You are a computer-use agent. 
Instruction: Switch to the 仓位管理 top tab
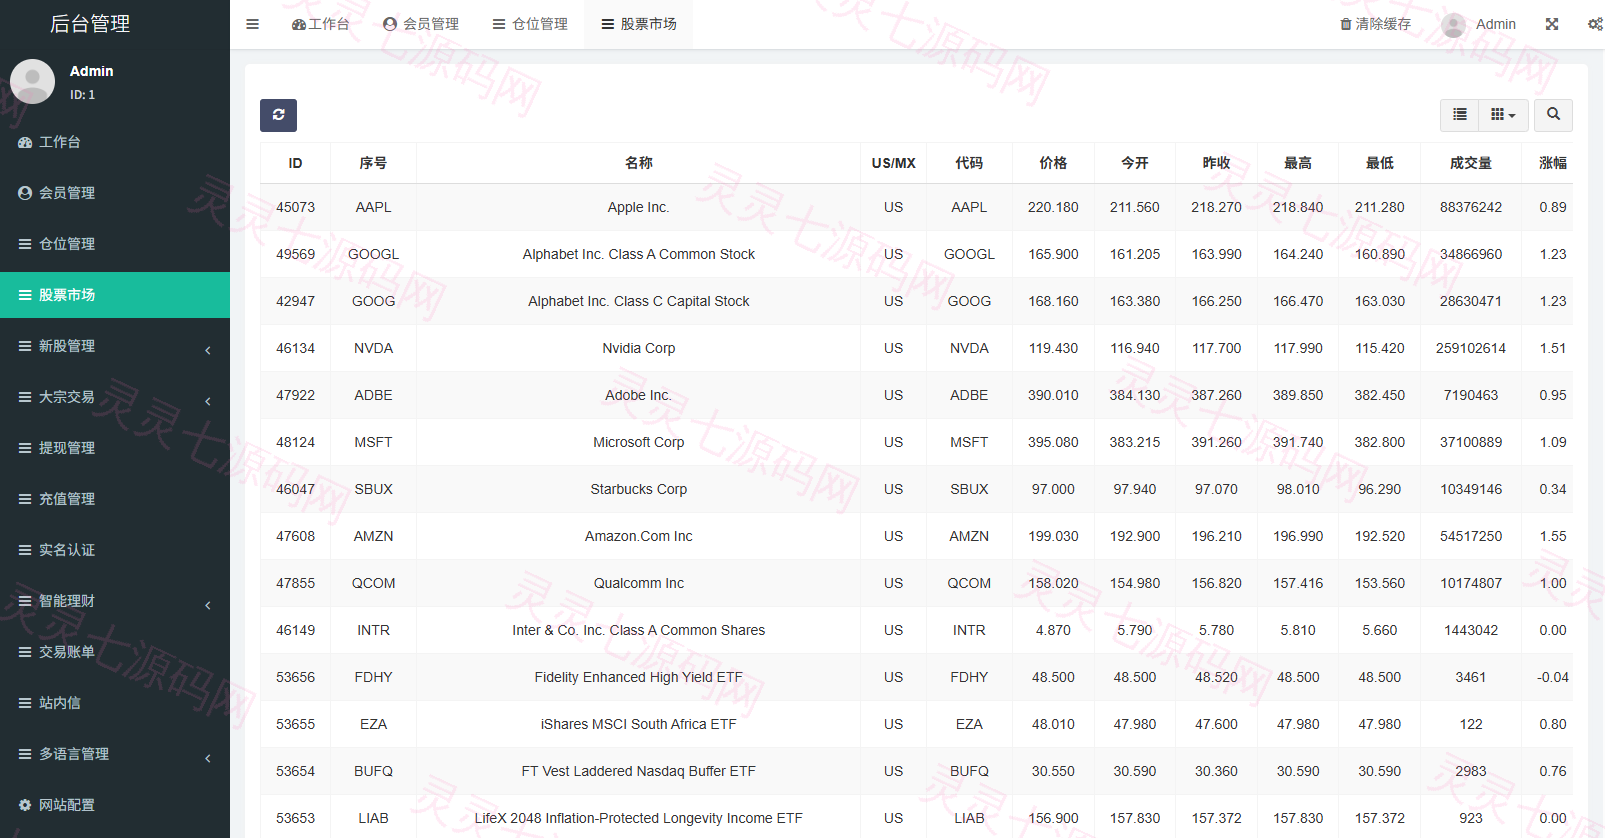click(x=530, y=24)
